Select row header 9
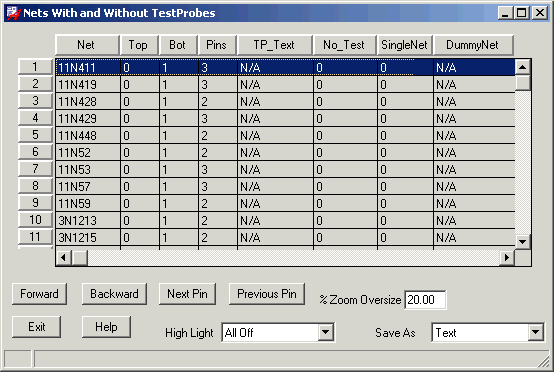Viewport: 554px width, 372px height. pyautogui.click(x=35, y=202)
